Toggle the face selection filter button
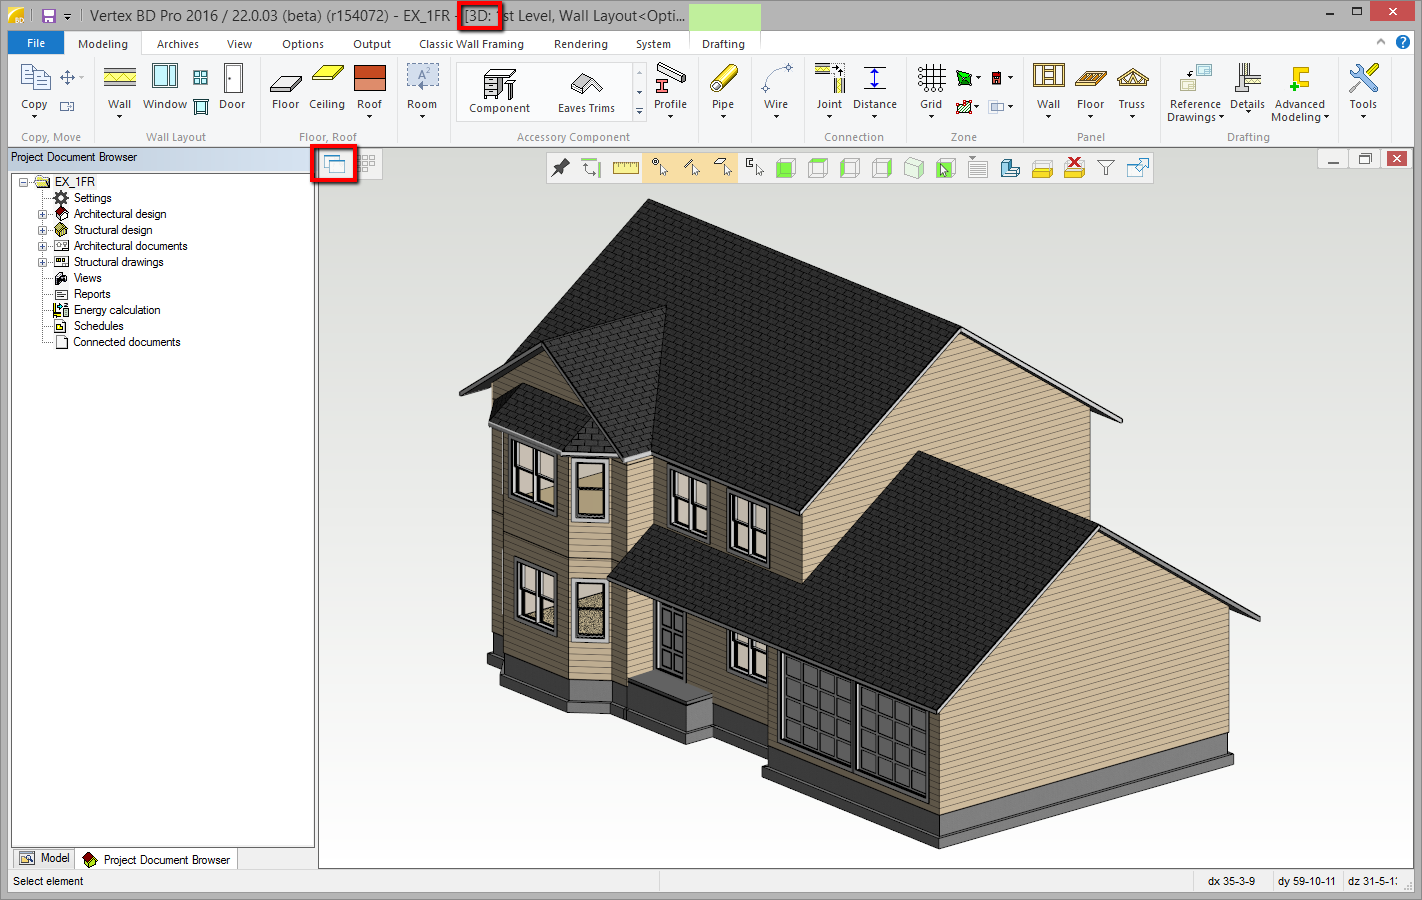 click(723, 168)
